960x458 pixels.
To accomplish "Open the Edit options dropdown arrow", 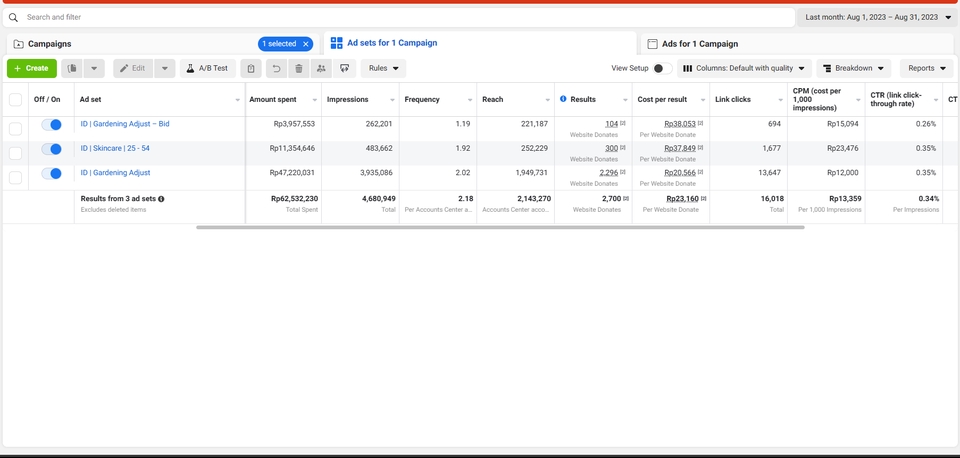I will pos(165,69).
